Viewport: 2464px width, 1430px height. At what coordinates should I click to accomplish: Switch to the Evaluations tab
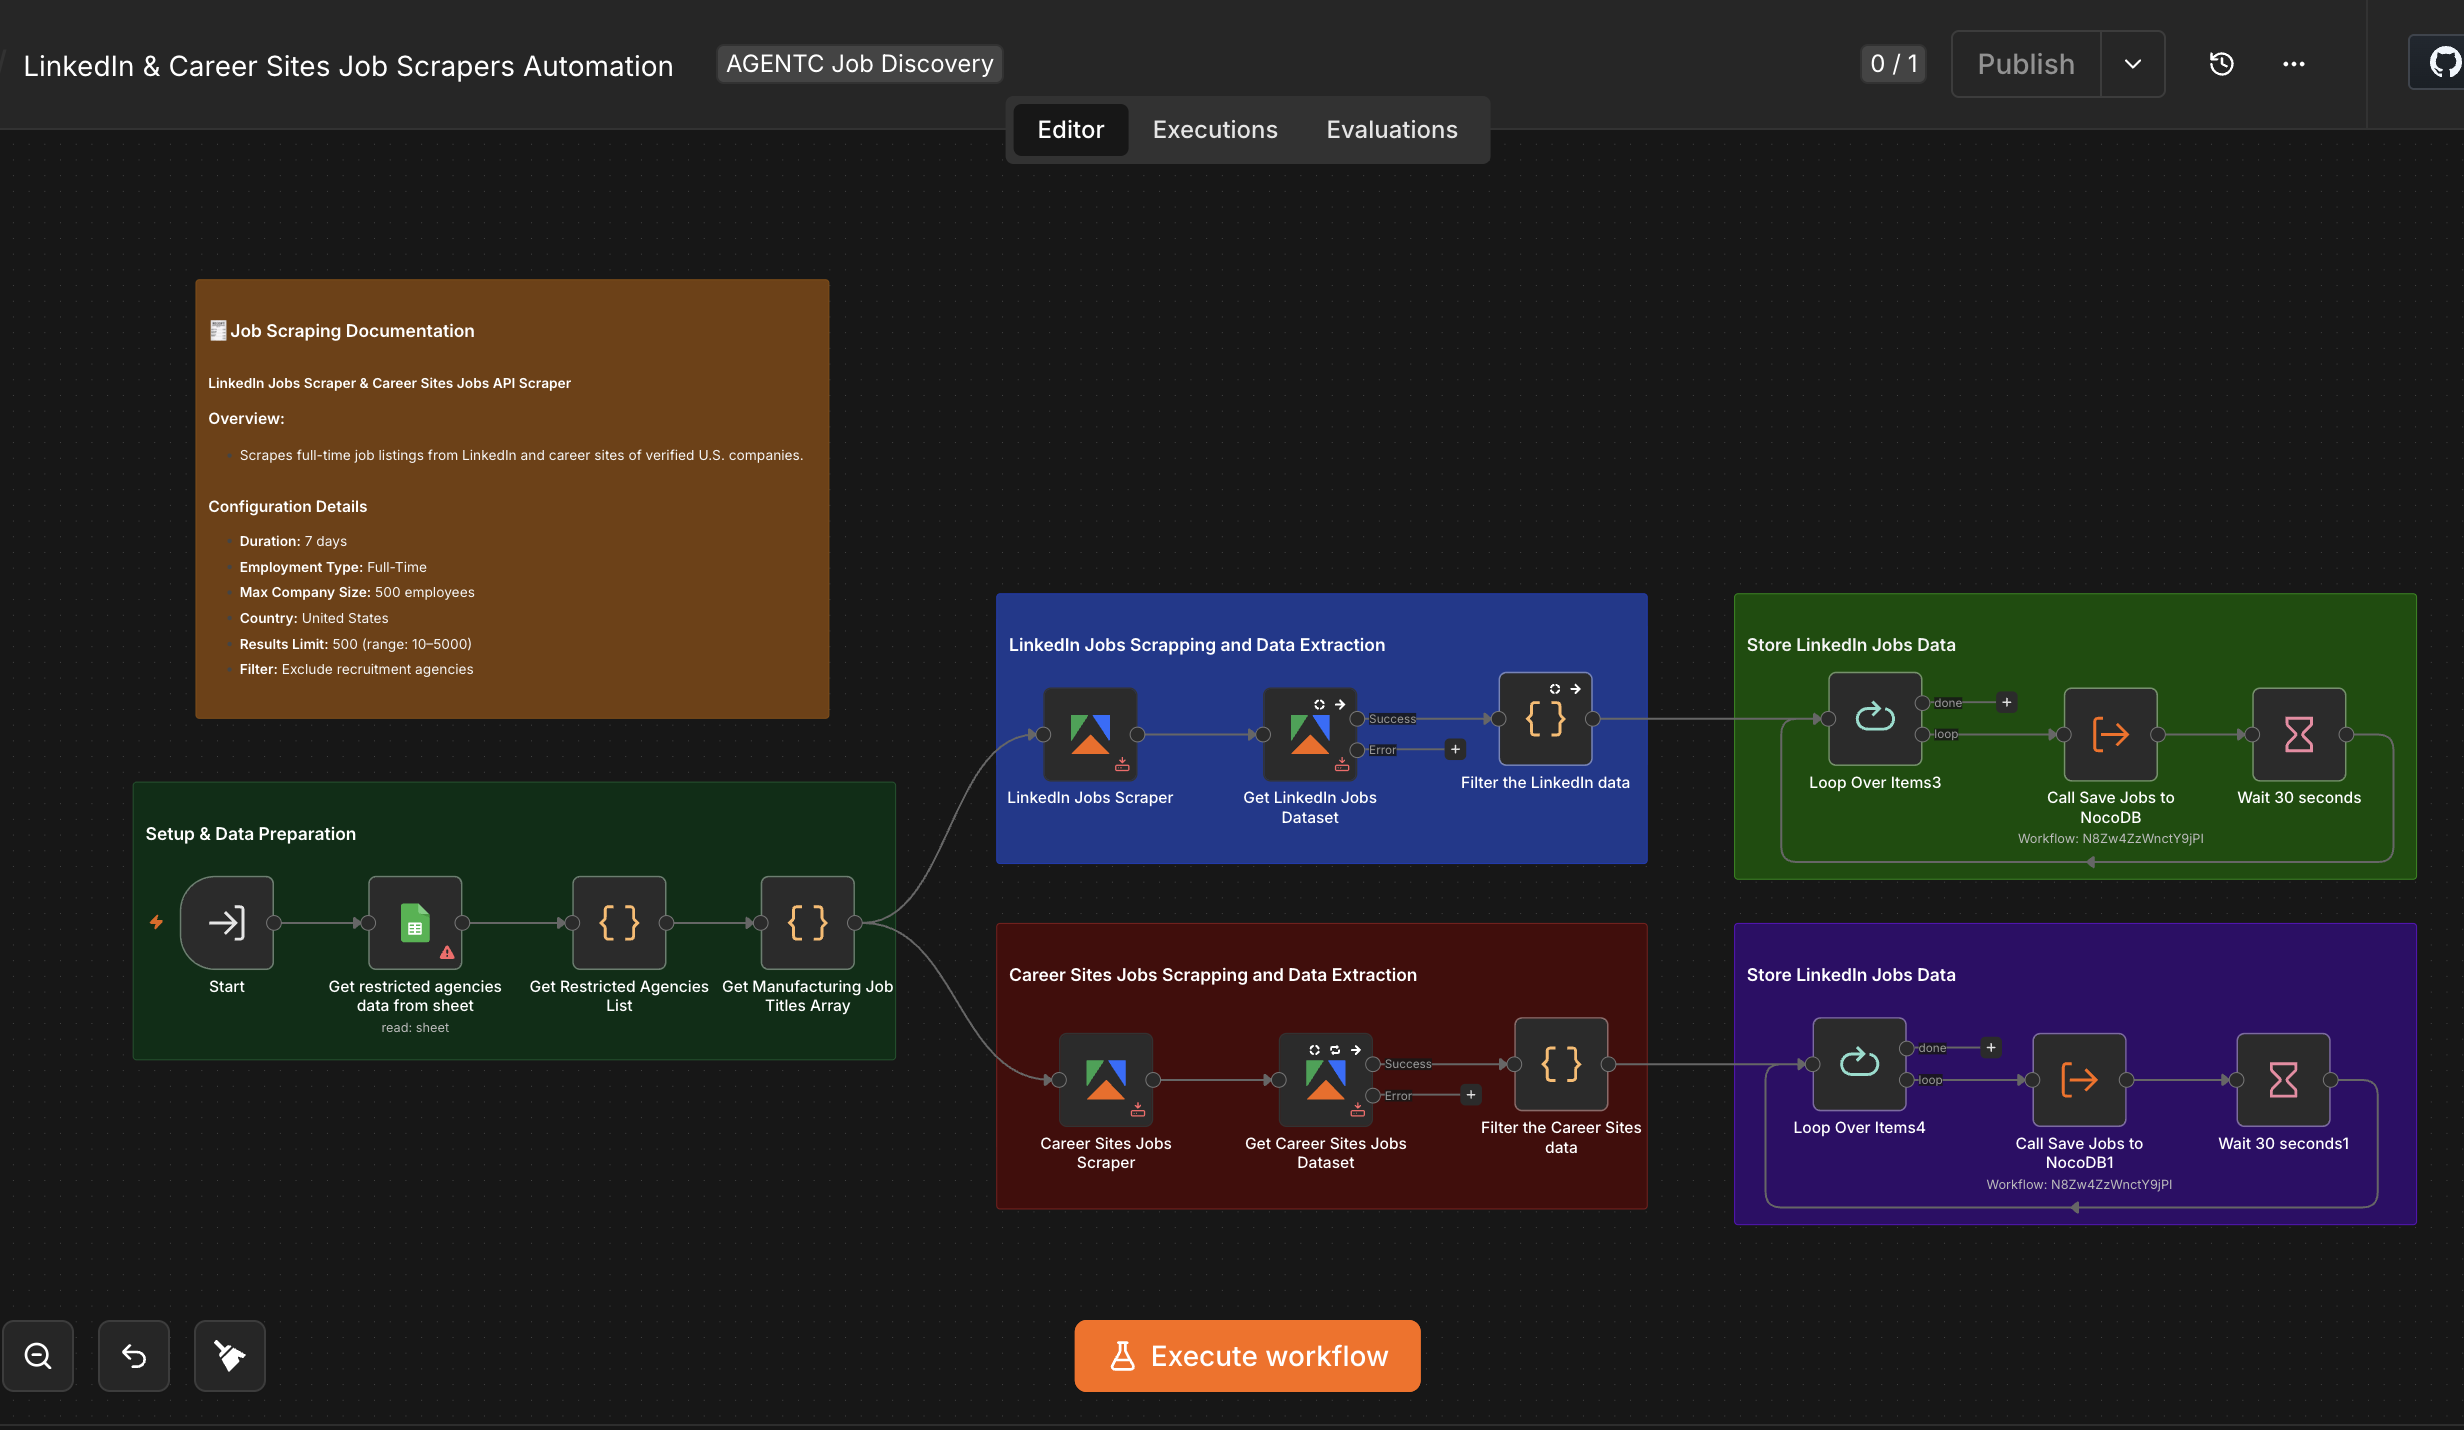[x=1392, y=130]
